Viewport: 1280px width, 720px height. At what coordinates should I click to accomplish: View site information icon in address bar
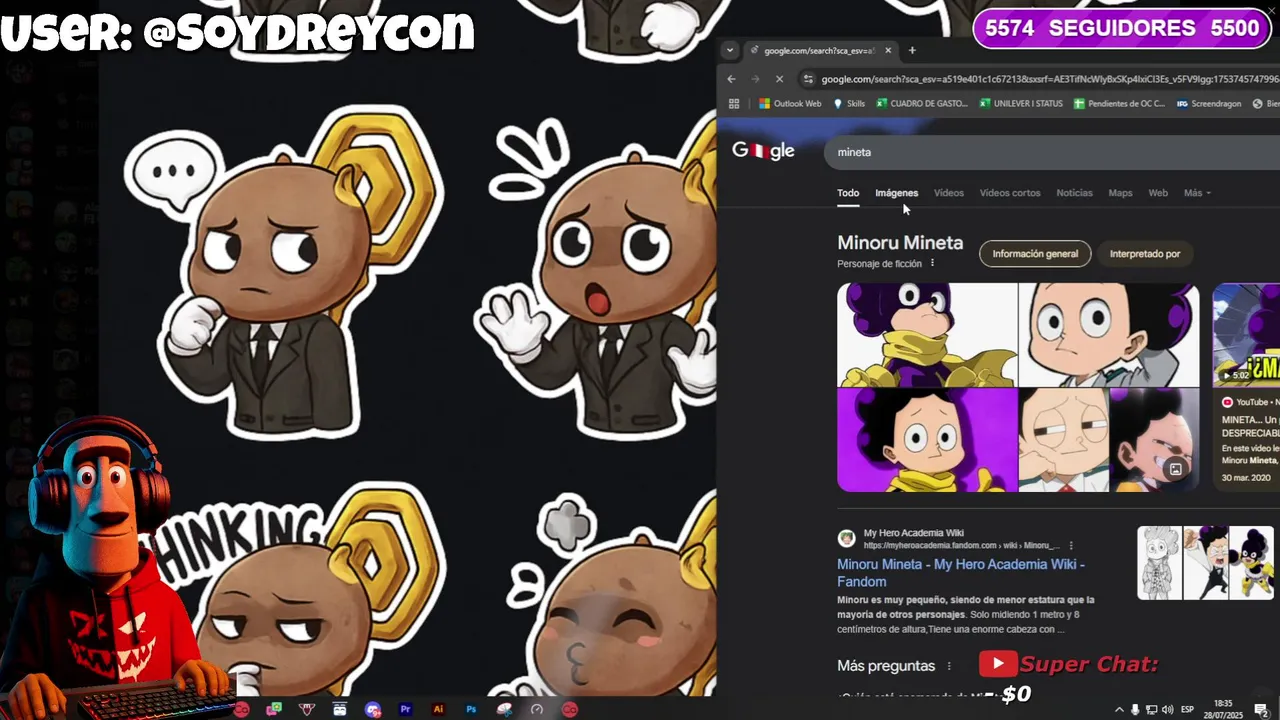coord(808,79)
